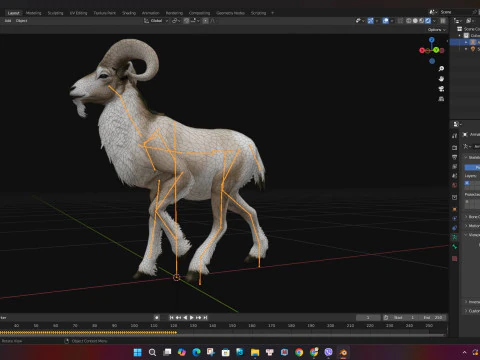Toggle the show gizmo button

370,21
